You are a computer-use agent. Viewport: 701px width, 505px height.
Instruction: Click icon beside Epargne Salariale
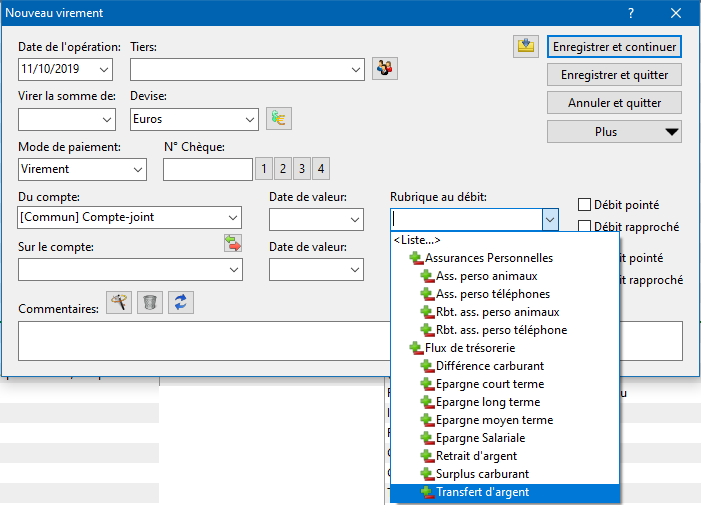[x=427, y=438]
